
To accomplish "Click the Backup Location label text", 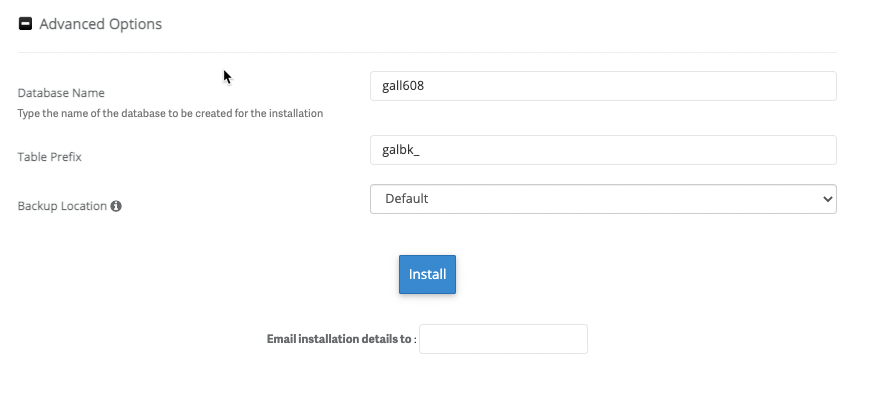I will 62,206.
